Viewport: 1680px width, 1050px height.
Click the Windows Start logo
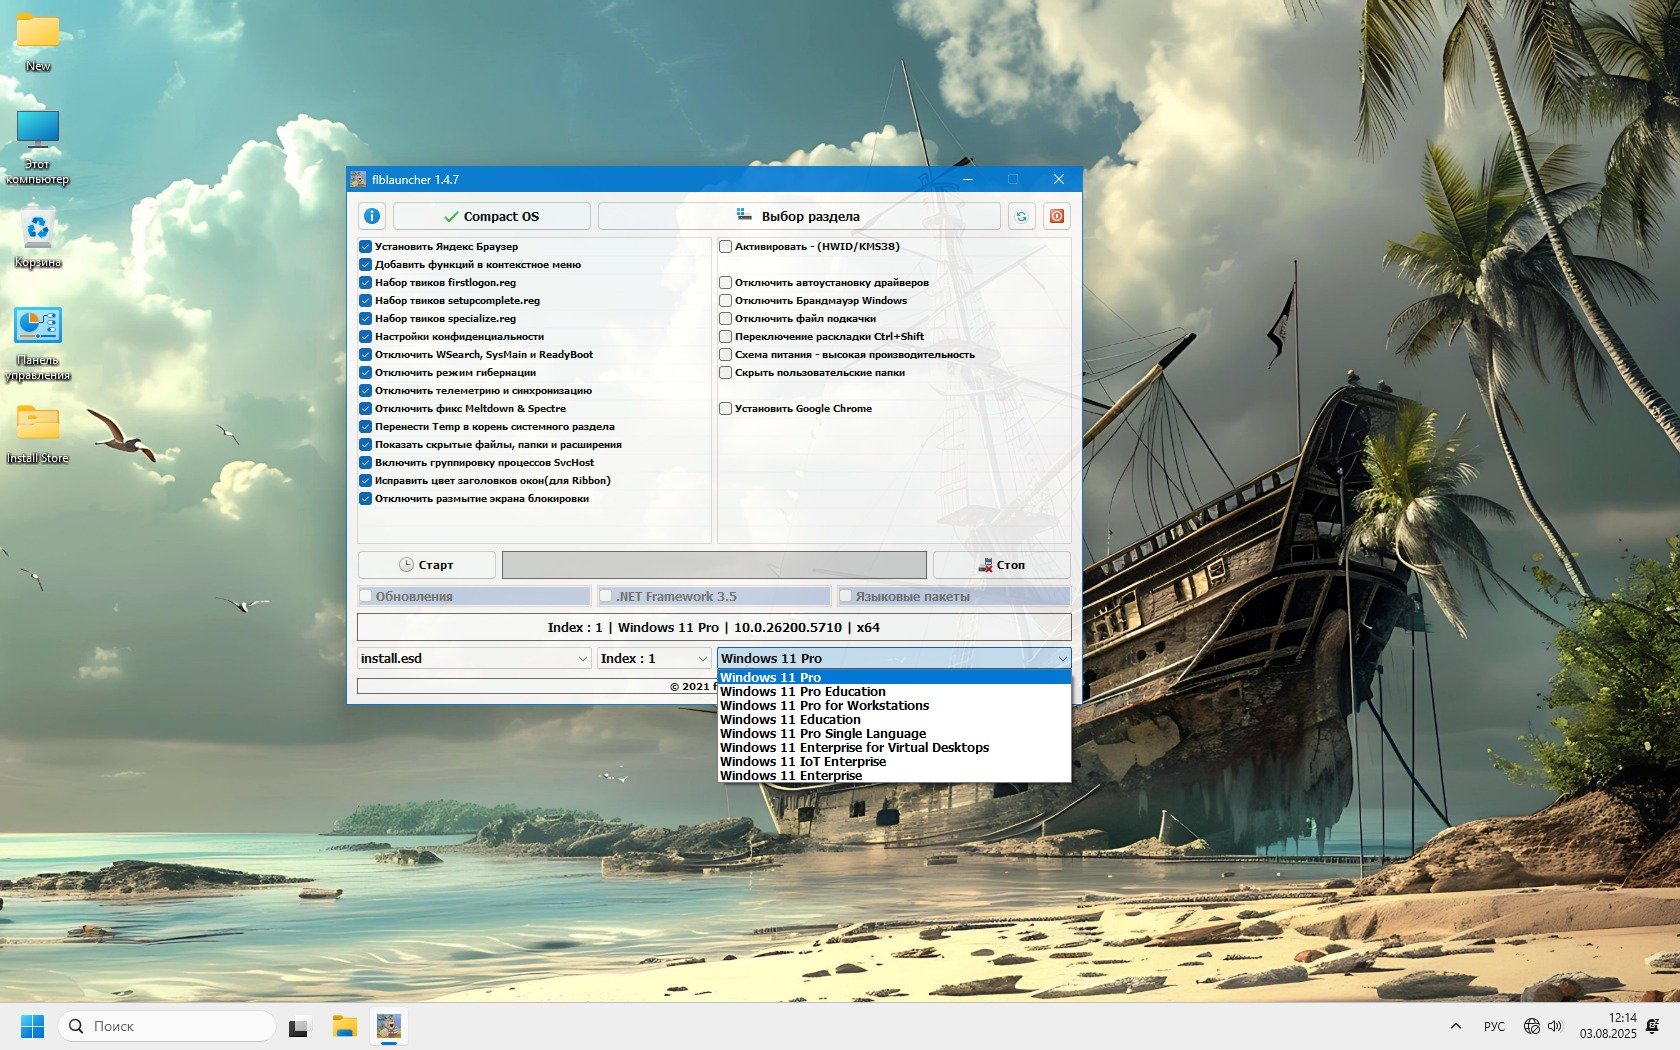pyautogui.click(x=32, y=1026)
